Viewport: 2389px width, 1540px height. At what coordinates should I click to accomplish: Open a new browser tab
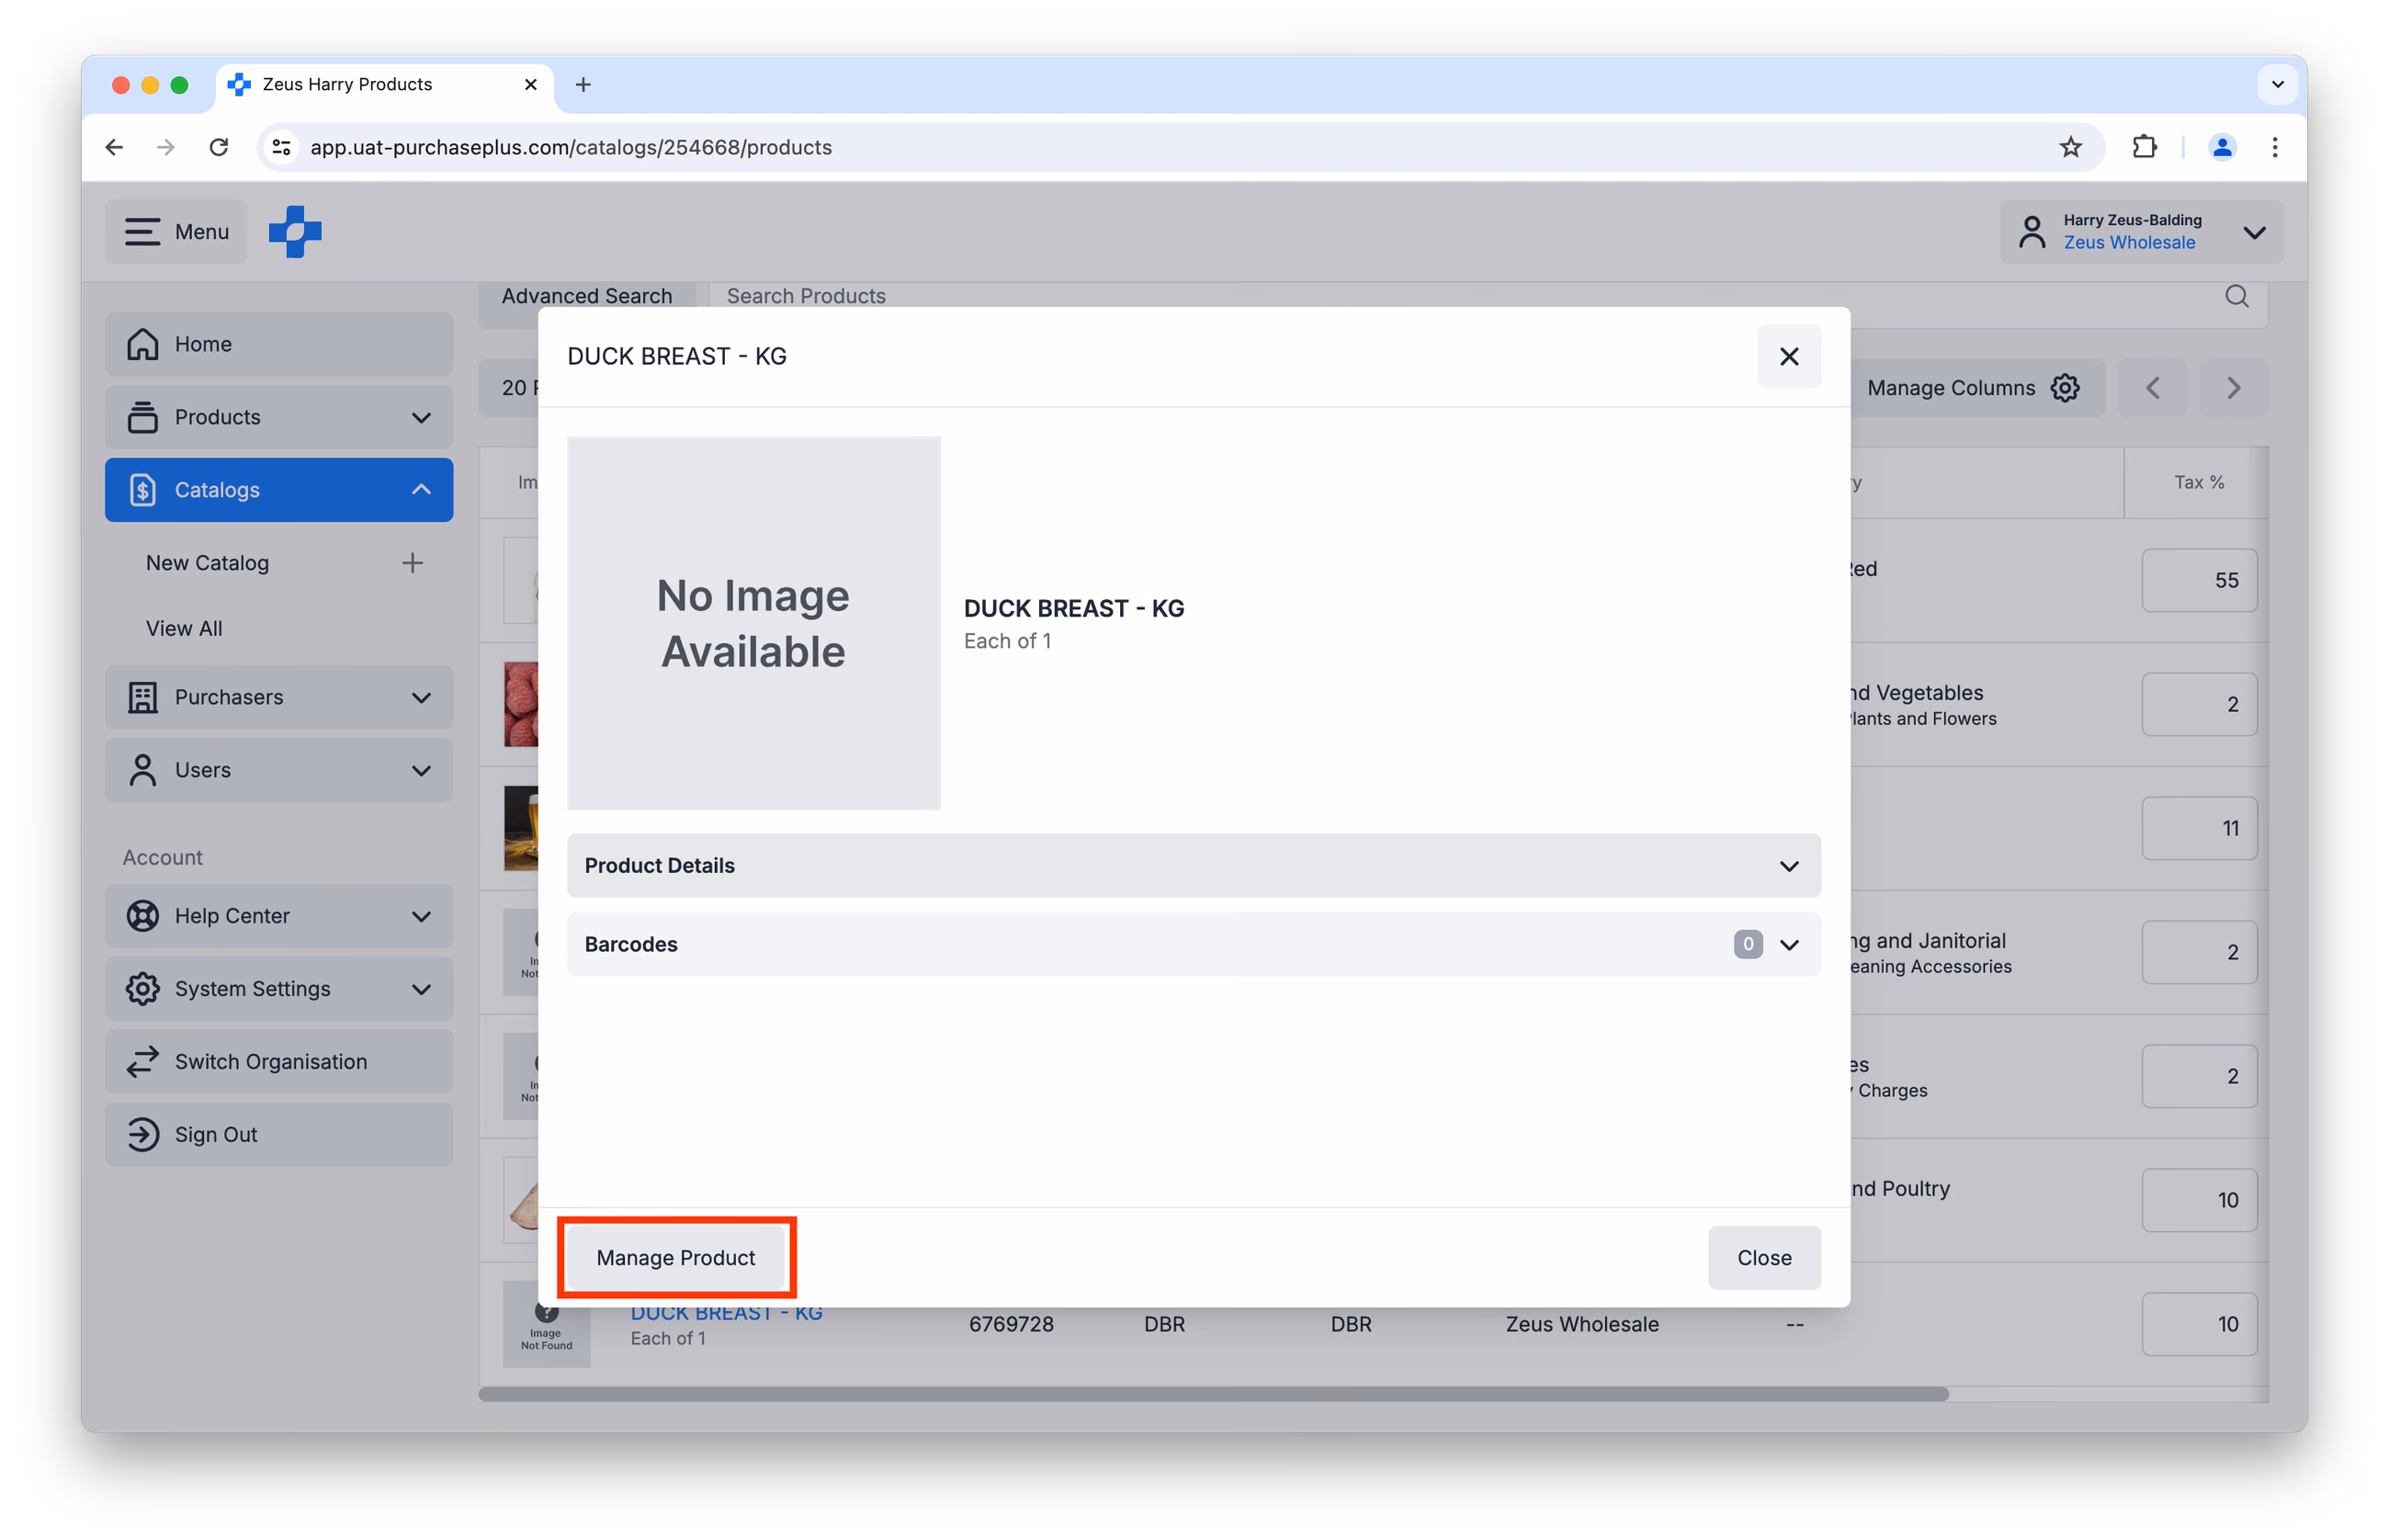click(583, 85)
